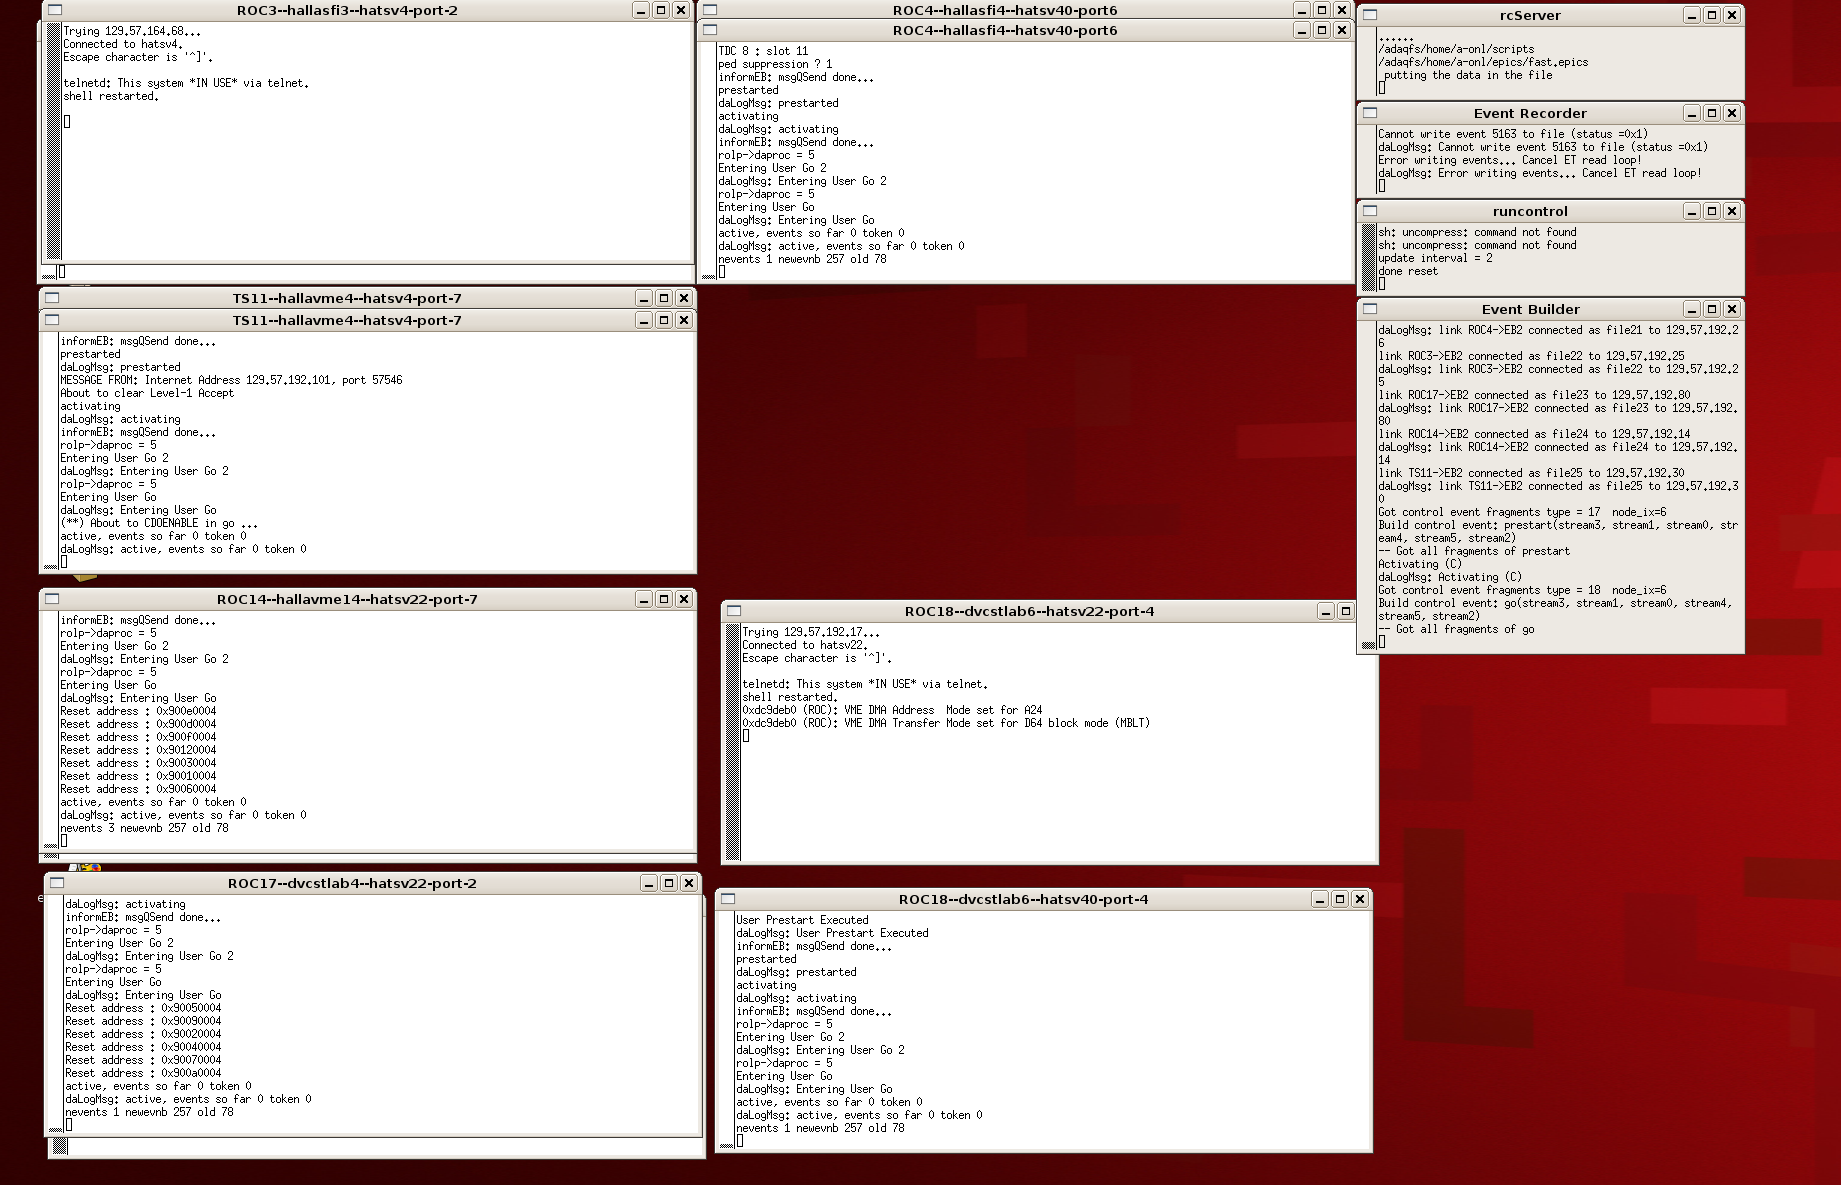Click the runcontrol window scrollbar
The height and width of the screenshot is (1185, 1841).
click(1371, 258)
